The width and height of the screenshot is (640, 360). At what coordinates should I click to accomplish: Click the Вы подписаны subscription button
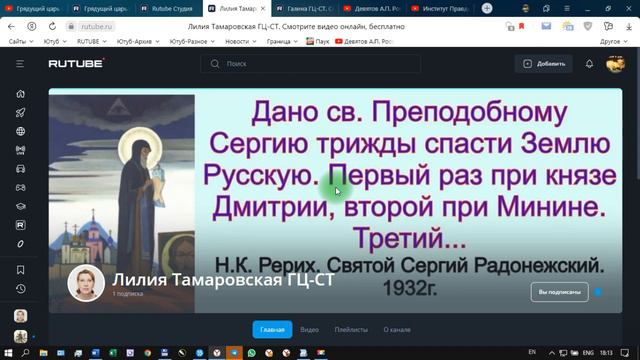(x=560, y=292)
